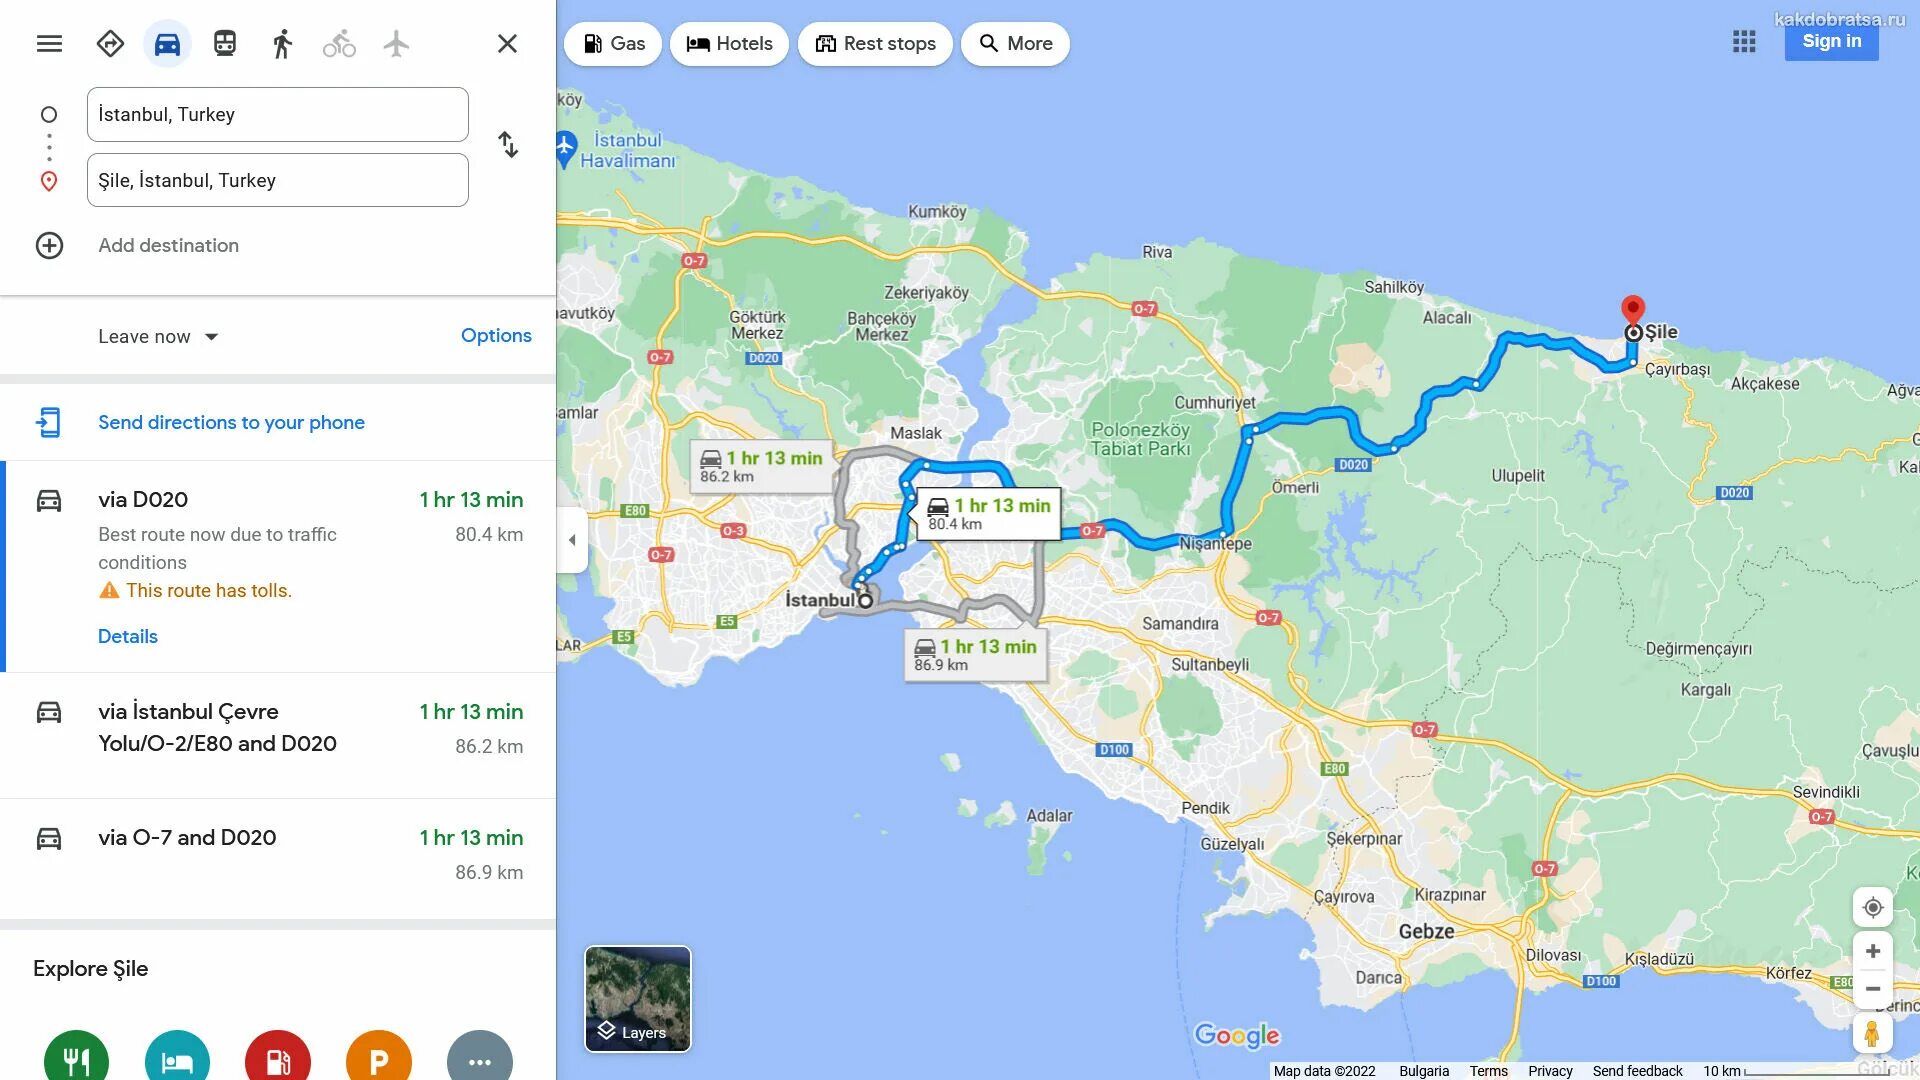The width and height of the screenshot is (1920, 1080).
Task: Open route Options link
Action: [496, 336]
